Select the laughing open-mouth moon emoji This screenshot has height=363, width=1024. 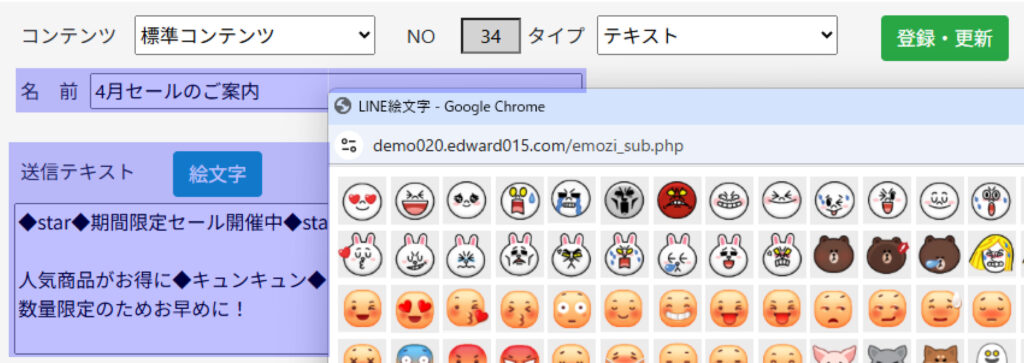point(415,200)
